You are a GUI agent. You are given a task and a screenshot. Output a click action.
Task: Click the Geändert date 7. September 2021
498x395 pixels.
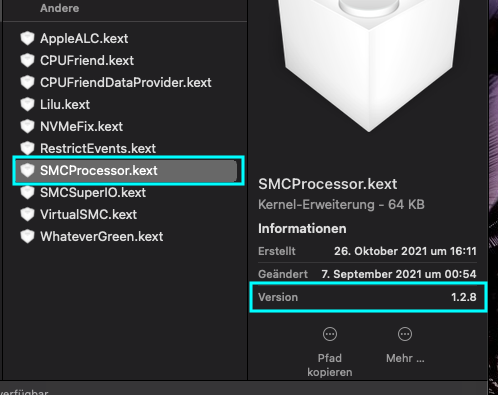click(x=399, y=274)
